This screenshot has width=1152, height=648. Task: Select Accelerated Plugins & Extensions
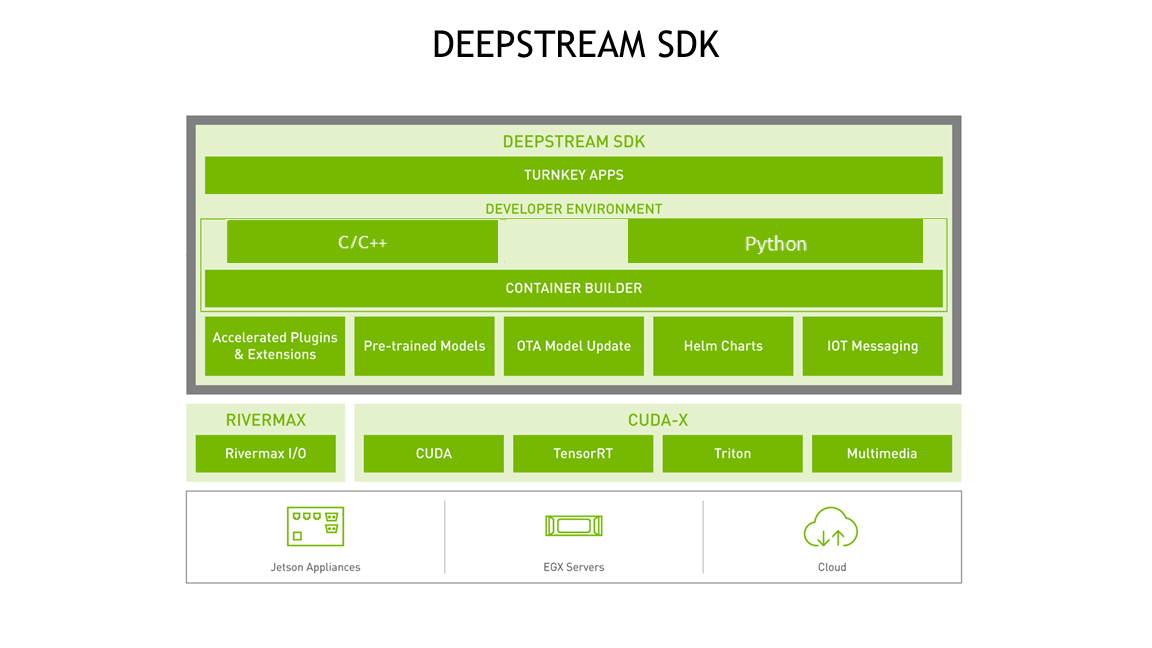274,346
